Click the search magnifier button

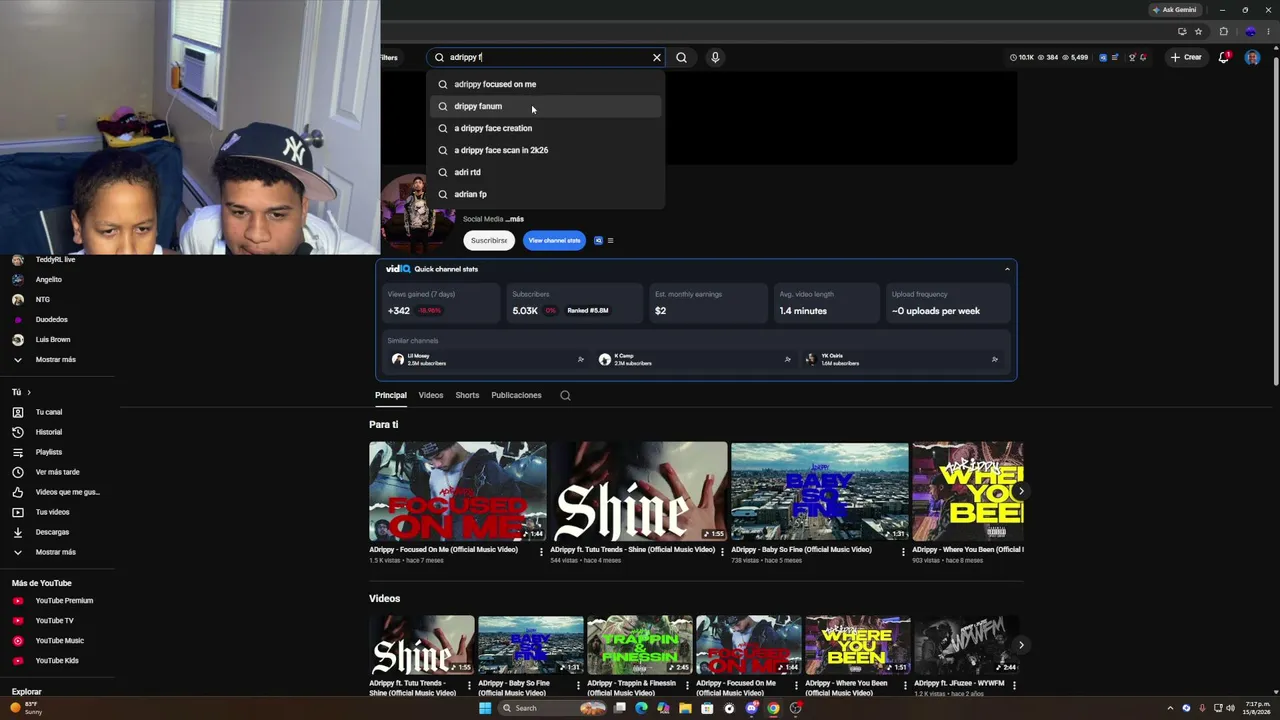pyautogui.click(x=681, y=57)
